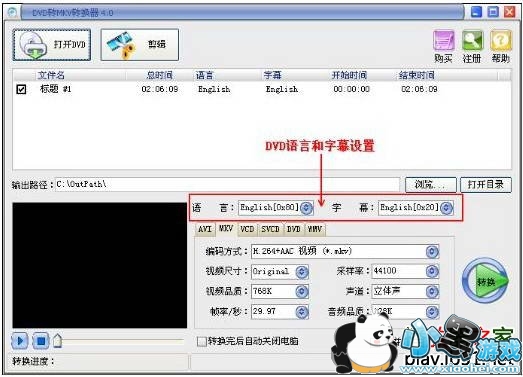Switch to the AVI tab
The image size is (523, 377).
pyautogui.click(x=205, y=230)
